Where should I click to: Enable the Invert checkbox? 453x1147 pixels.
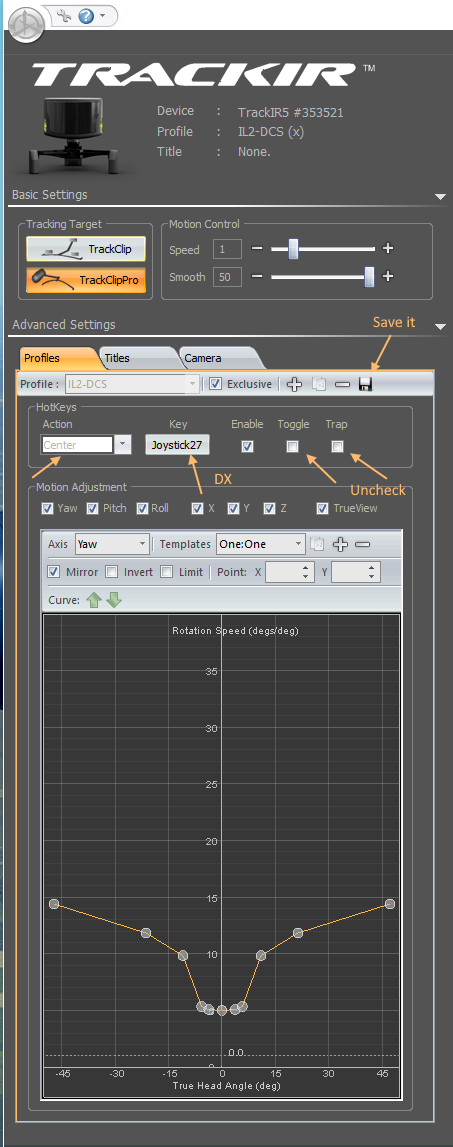tap(112, 571)
